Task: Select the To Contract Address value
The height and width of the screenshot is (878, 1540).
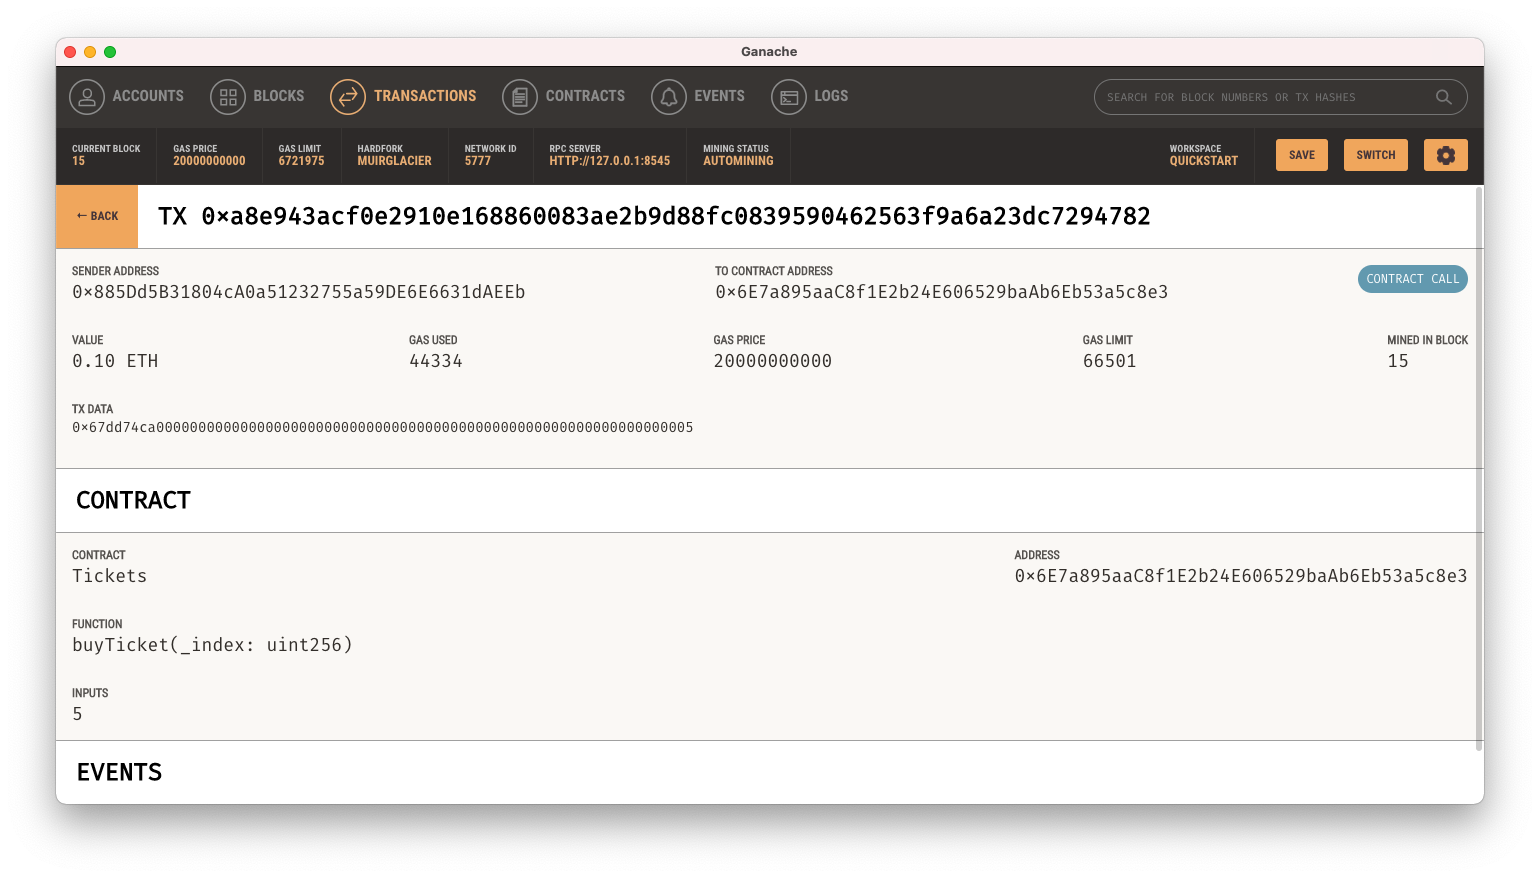Action: [x=941, y=292]
